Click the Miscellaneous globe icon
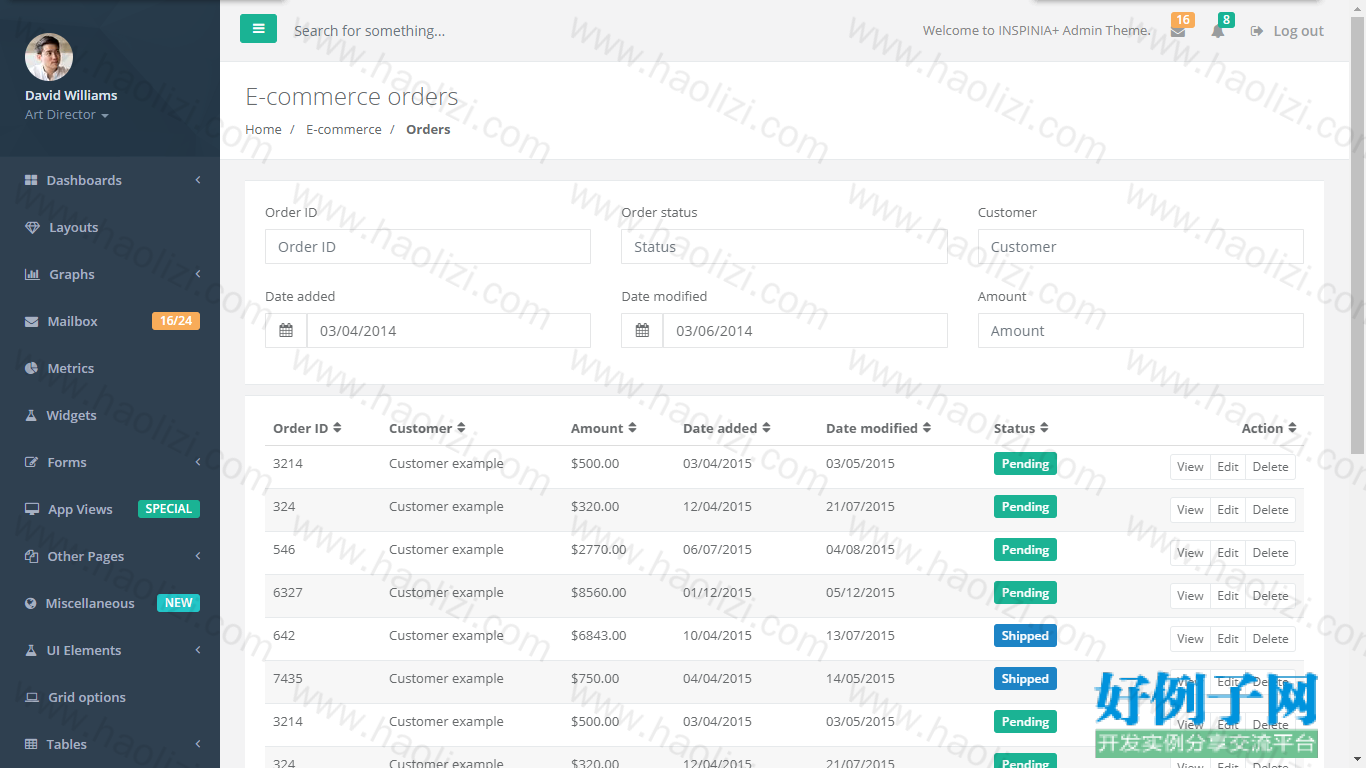1366x768 pixels. click(x=30, y=603)
